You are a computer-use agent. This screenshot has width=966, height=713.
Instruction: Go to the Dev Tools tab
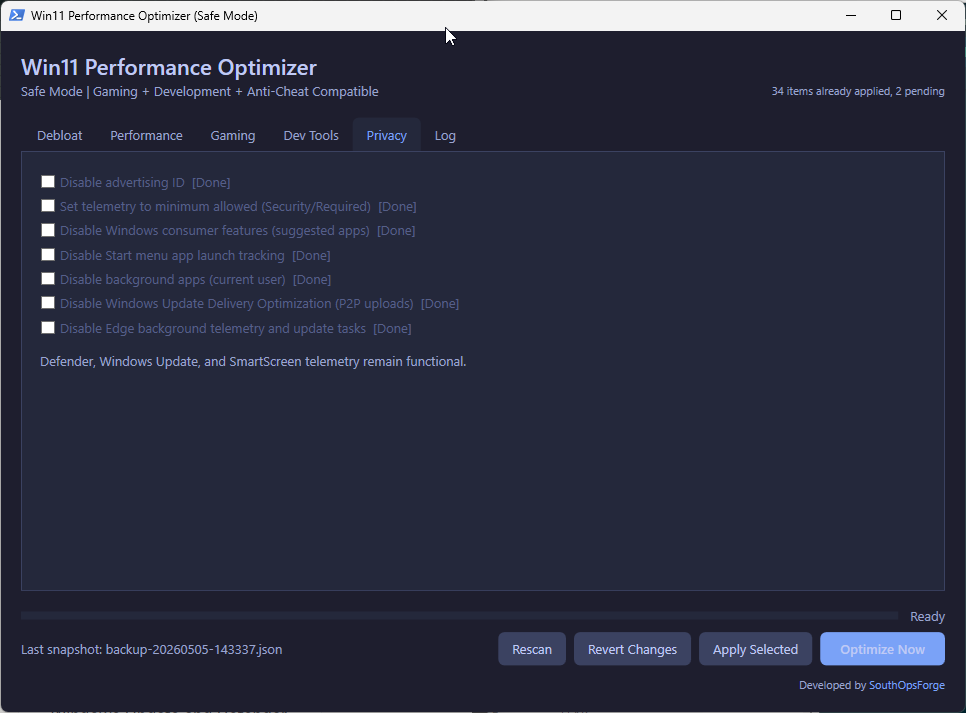[311, 136]
